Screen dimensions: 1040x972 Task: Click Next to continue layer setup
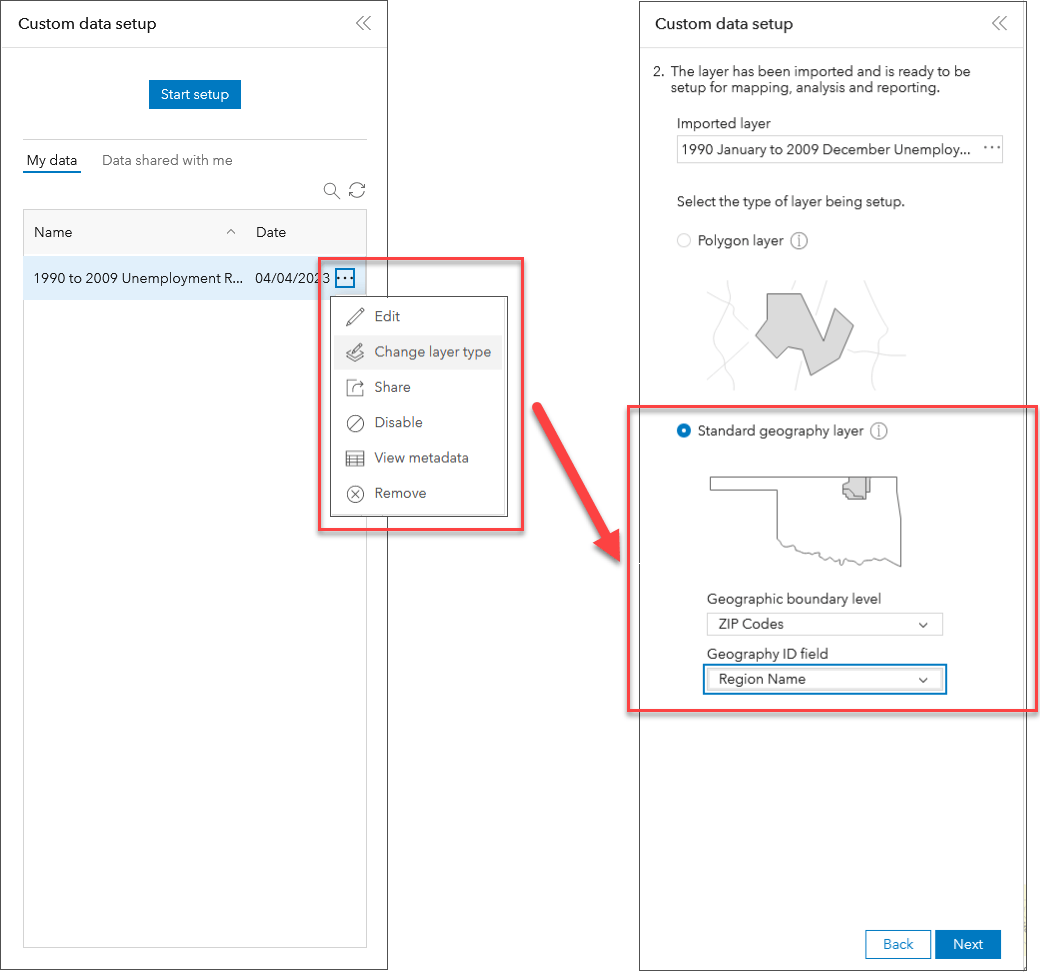967,944
